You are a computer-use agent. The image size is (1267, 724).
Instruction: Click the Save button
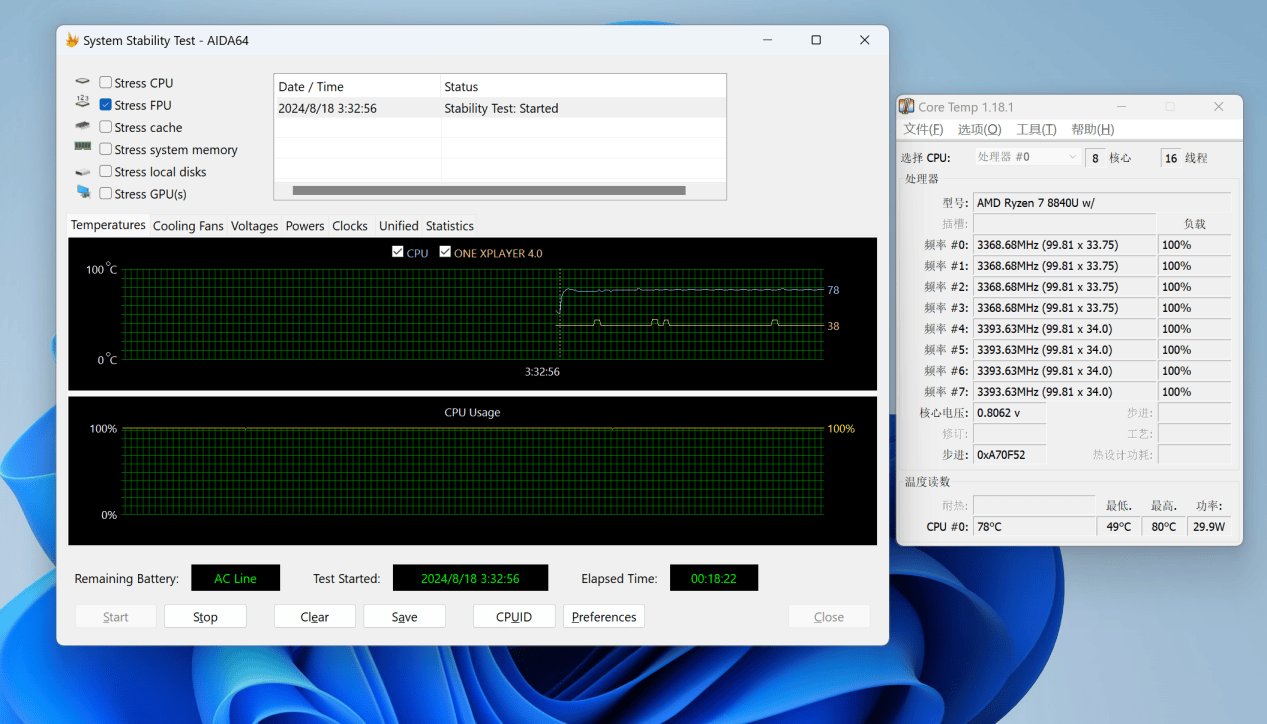point(404,617)
